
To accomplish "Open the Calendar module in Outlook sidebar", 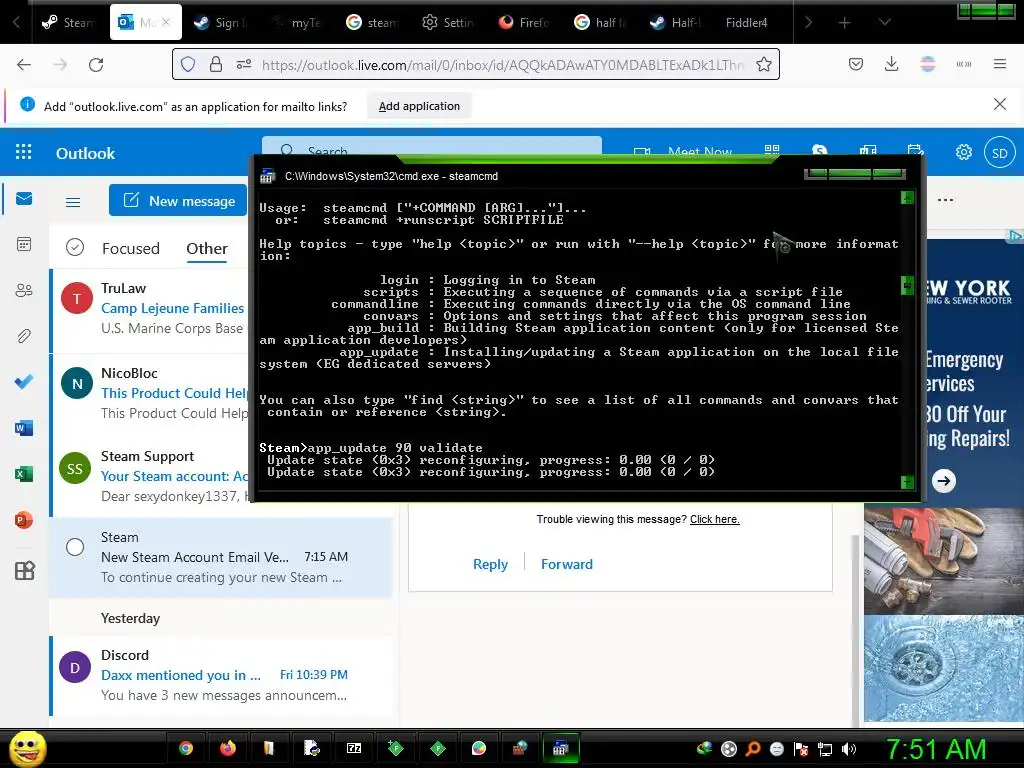I will click(24, 244).
